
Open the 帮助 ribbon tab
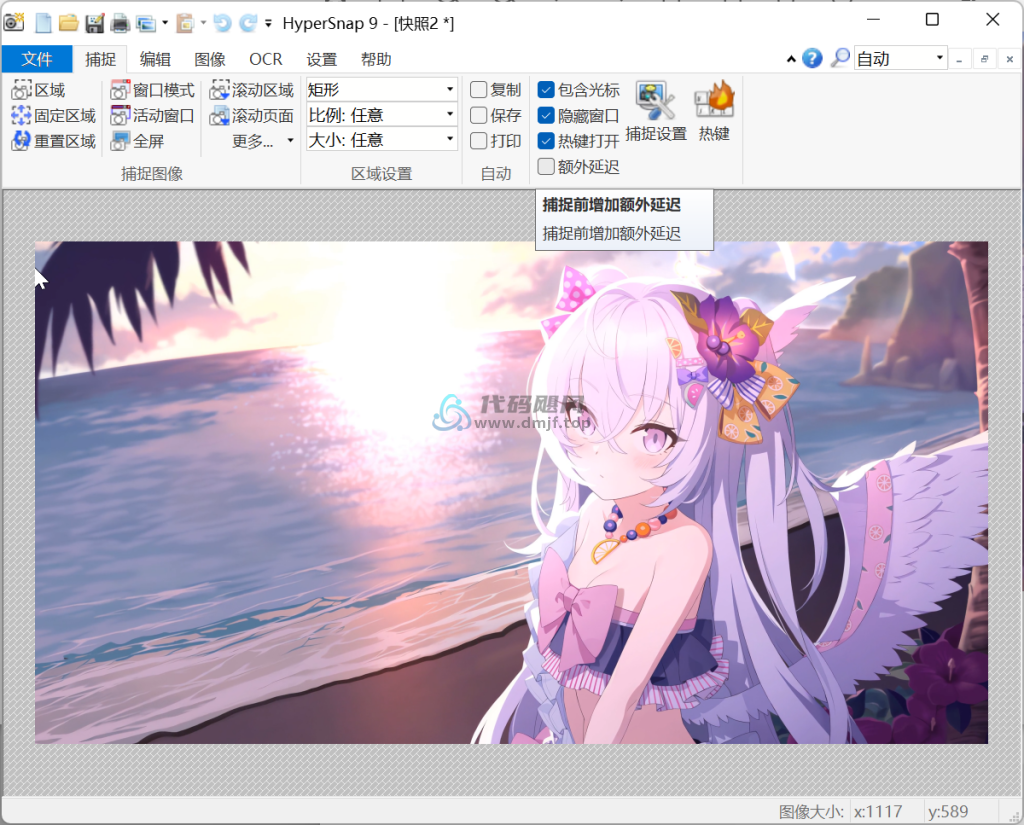(x=376, y=59)
